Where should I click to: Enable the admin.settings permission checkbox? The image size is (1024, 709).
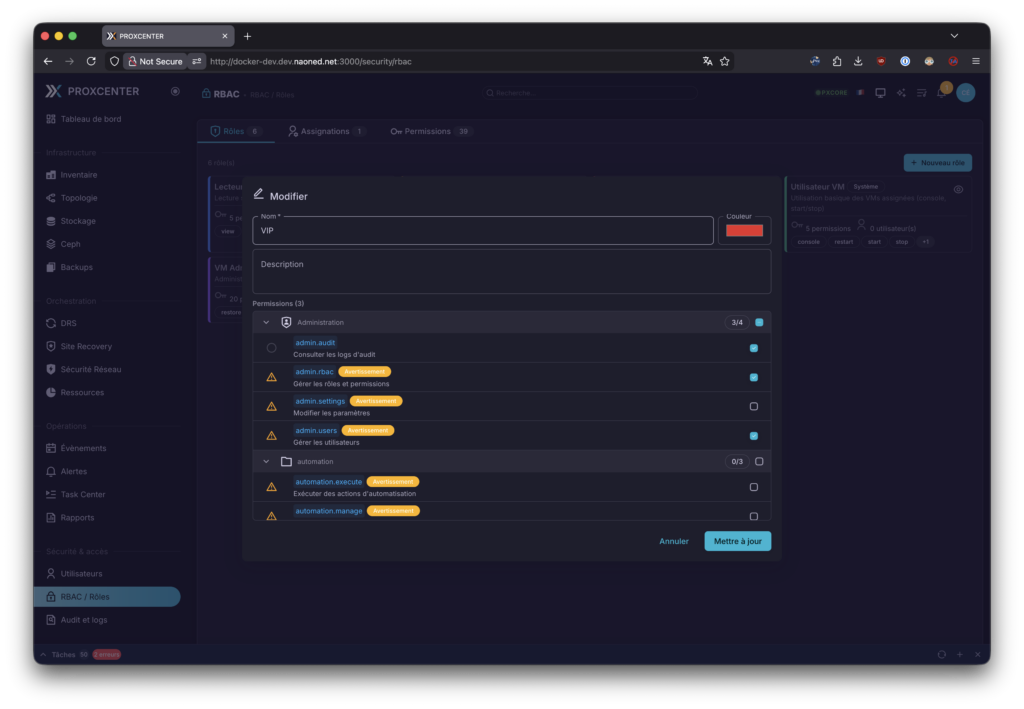point(754,406)
